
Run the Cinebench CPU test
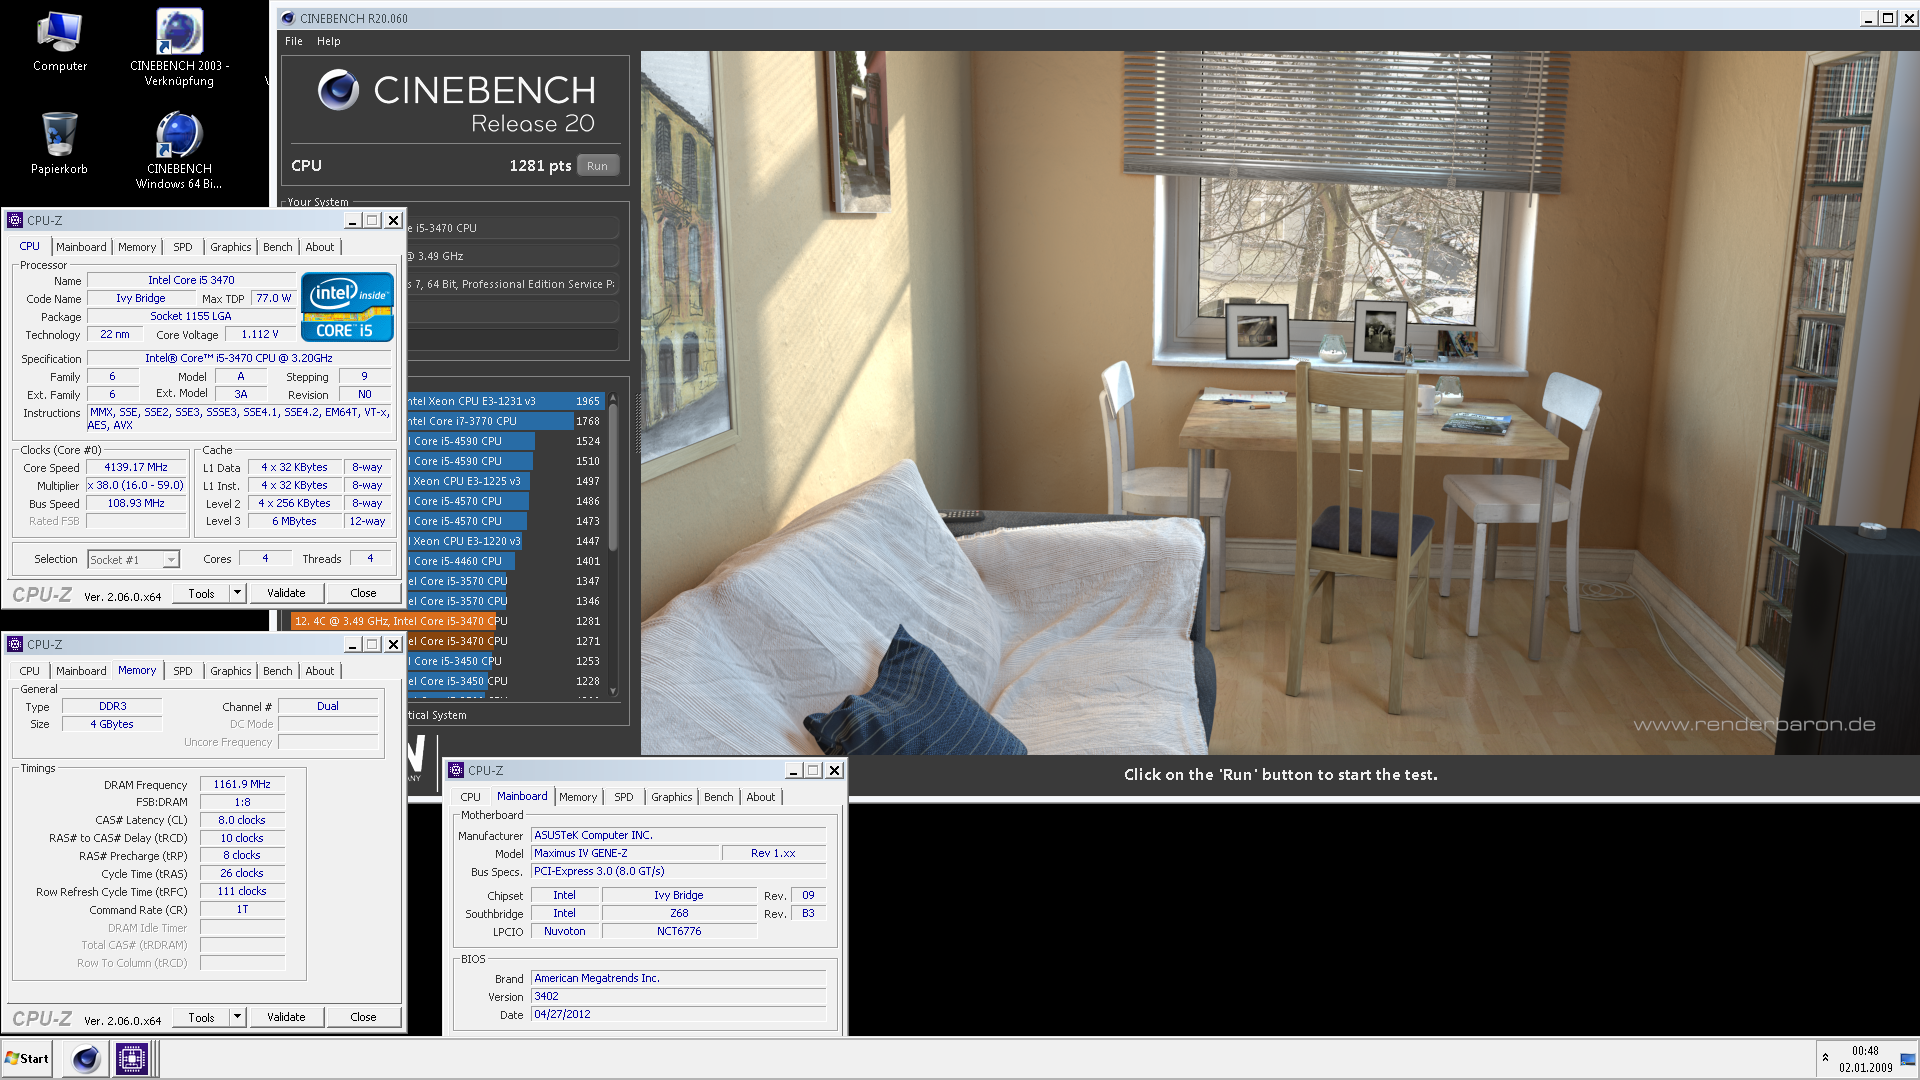pos(597,166)
